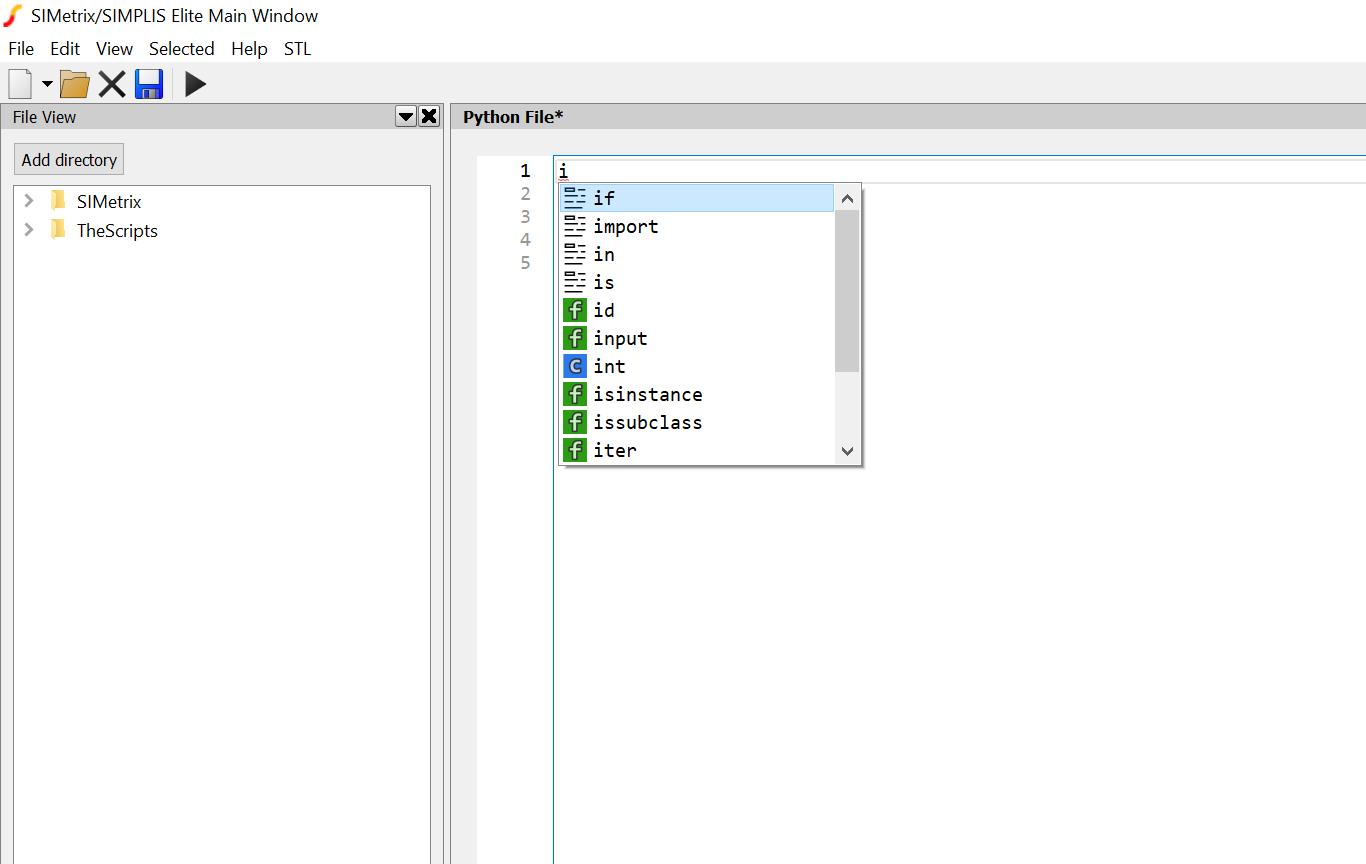
Task: Click the Open folder toolbar icon
Action: click(x=75, y=85)
